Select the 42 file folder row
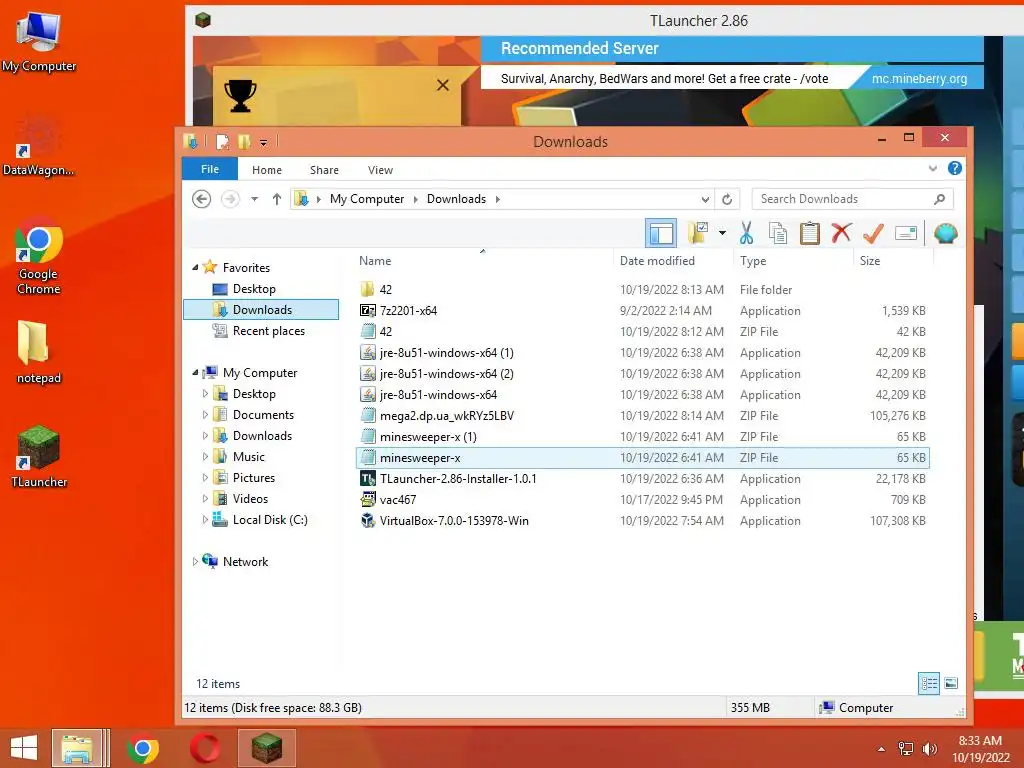 click(643, 289)
